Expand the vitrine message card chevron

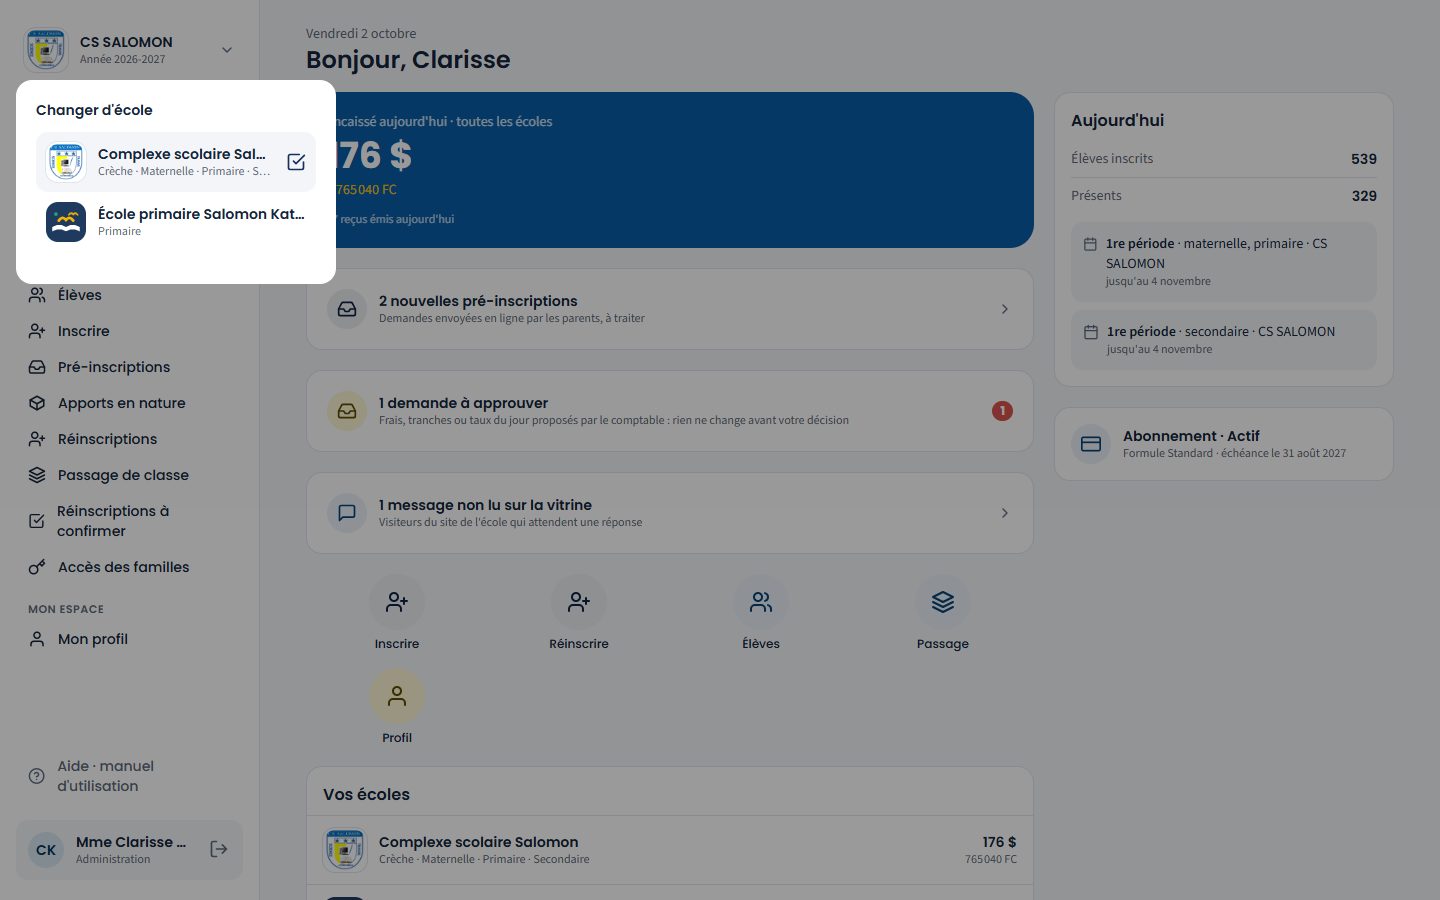pos(1005,513)
